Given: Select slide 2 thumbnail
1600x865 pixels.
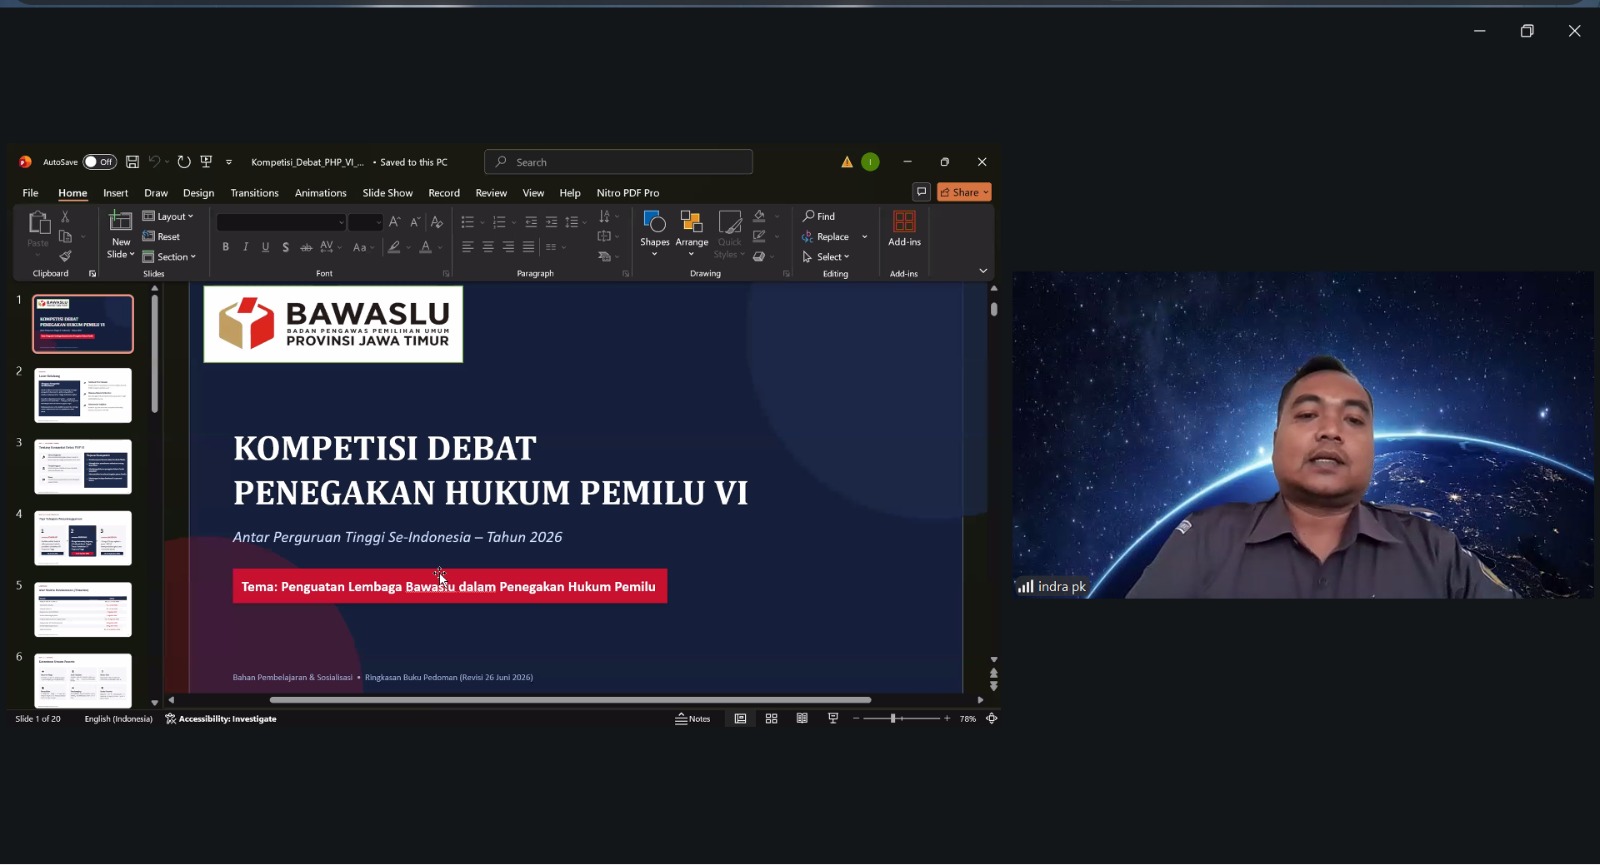Looking at the screenshot, I should (83, 395).
